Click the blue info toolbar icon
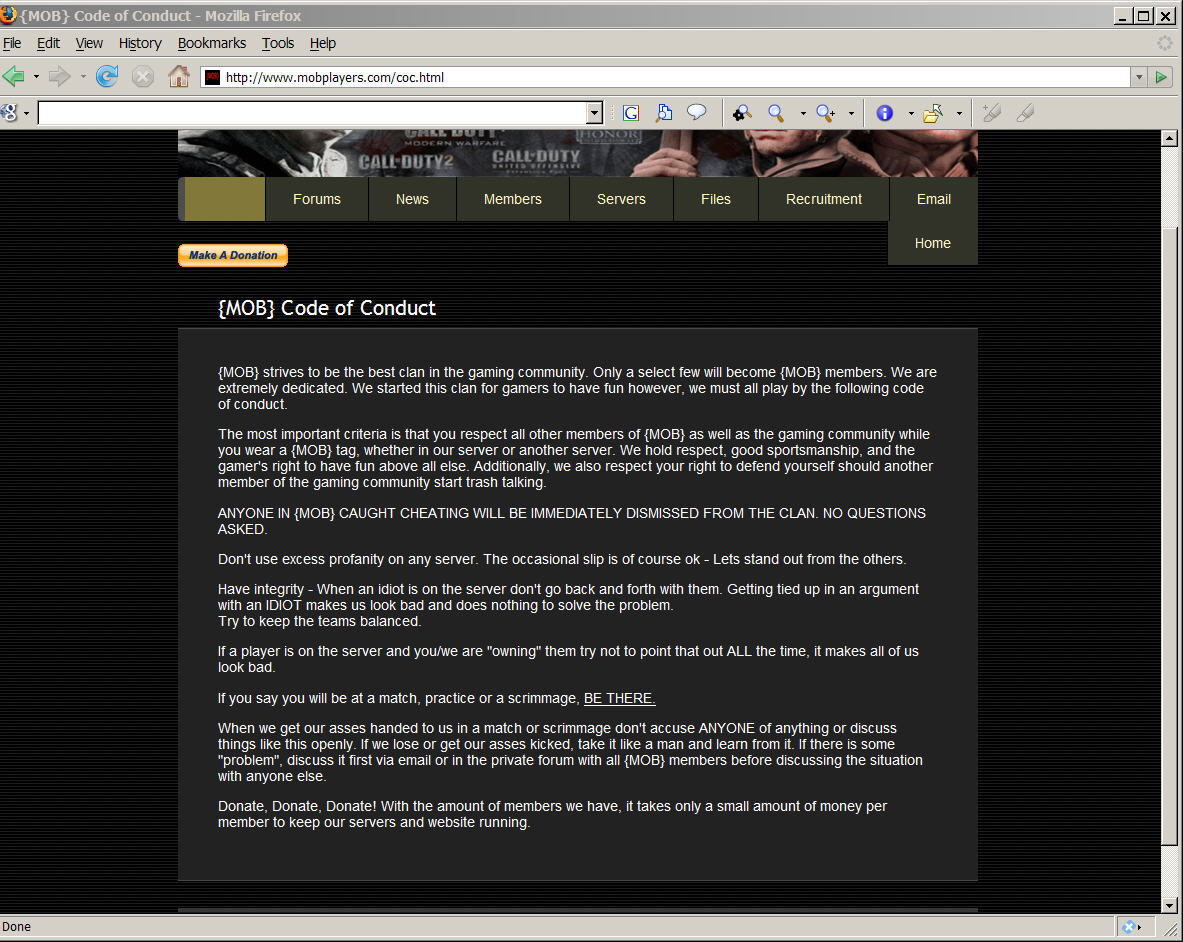1183x942 pixels. click(884, 113)
